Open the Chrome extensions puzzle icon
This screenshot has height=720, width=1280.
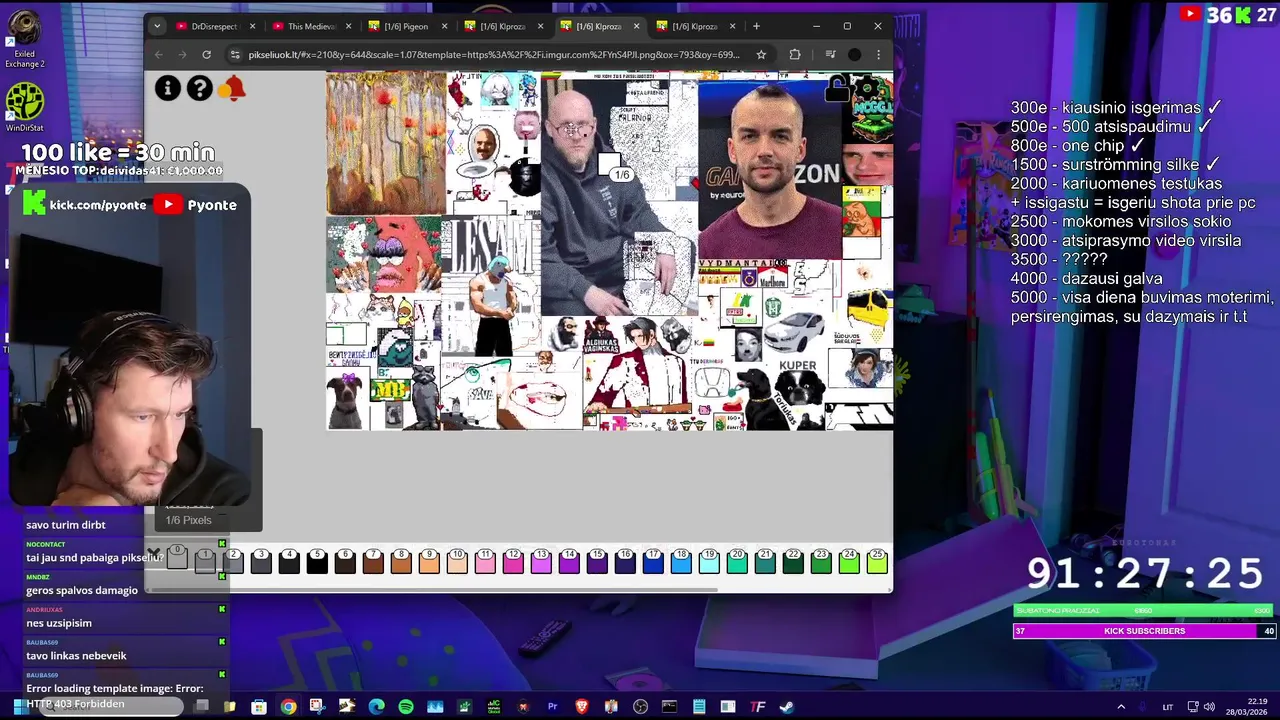point(795,55)
